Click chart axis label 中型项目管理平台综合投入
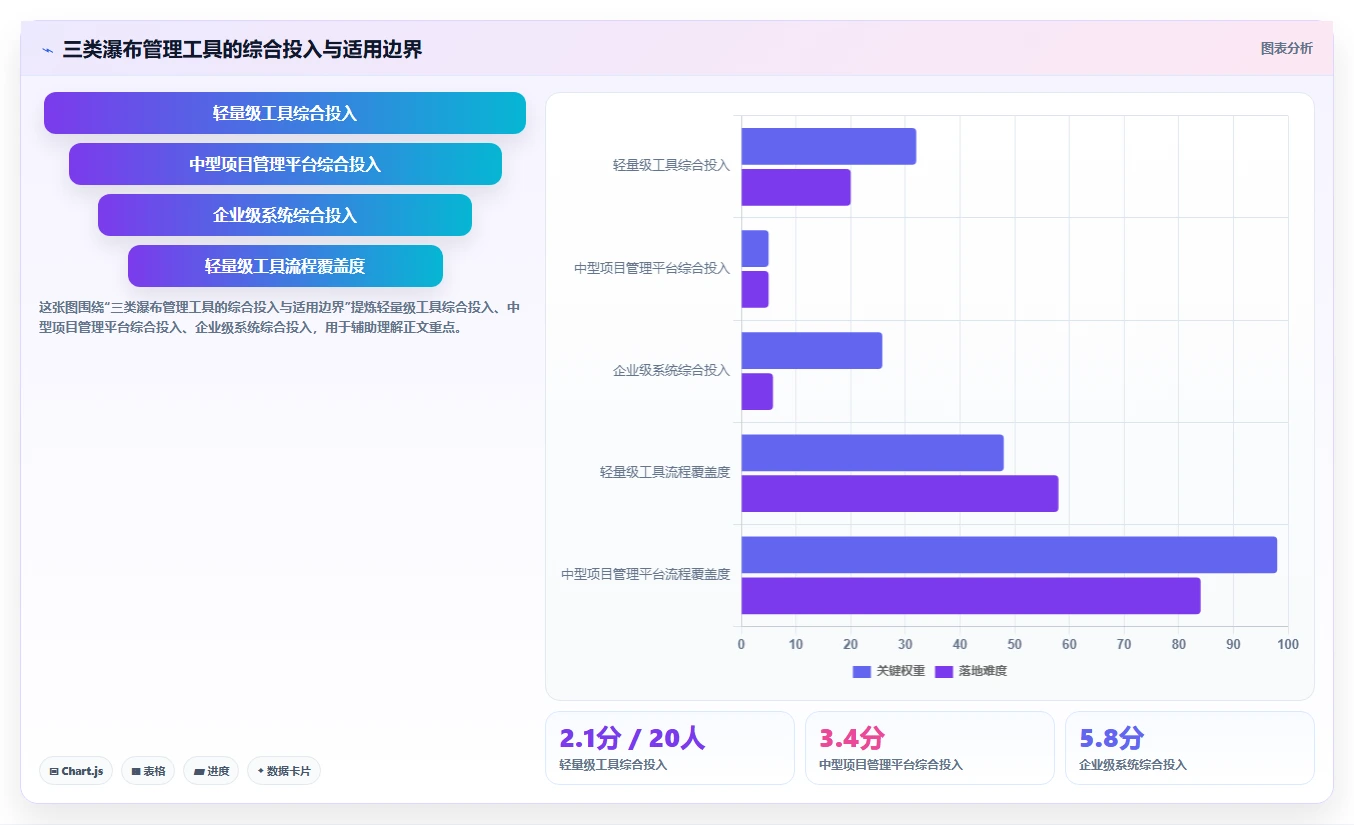The width and height of the screenshot is (1354, 825). 652,268
